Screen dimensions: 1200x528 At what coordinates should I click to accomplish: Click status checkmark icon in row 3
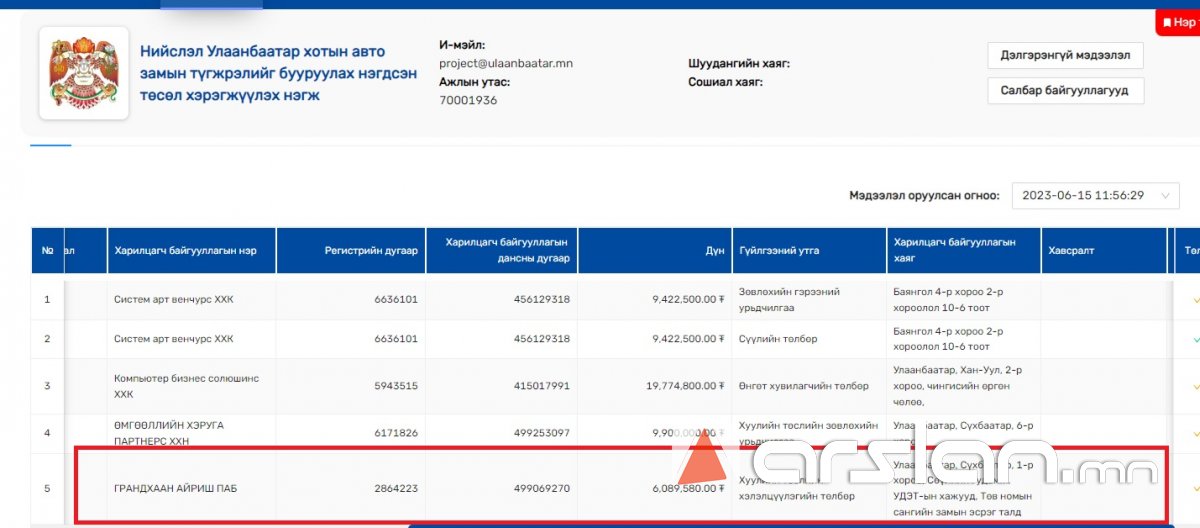[1195, 386]
